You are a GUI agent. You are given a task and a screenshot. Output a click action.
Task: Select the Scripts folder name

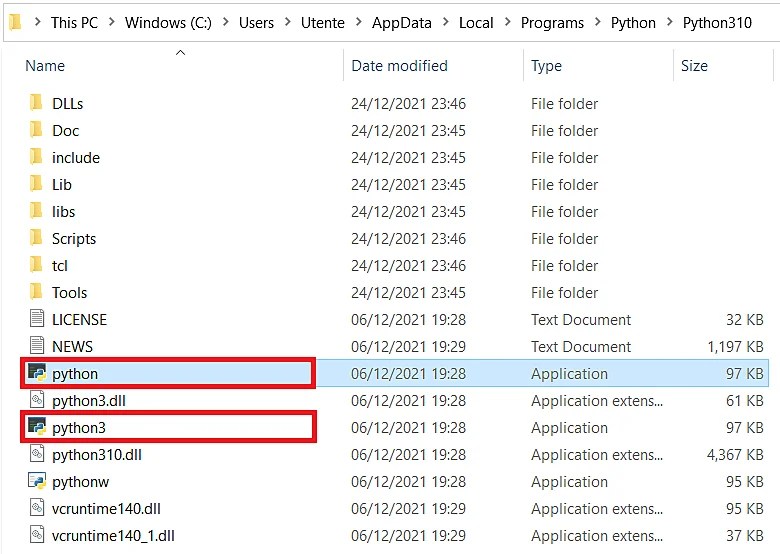click(74, 239)
